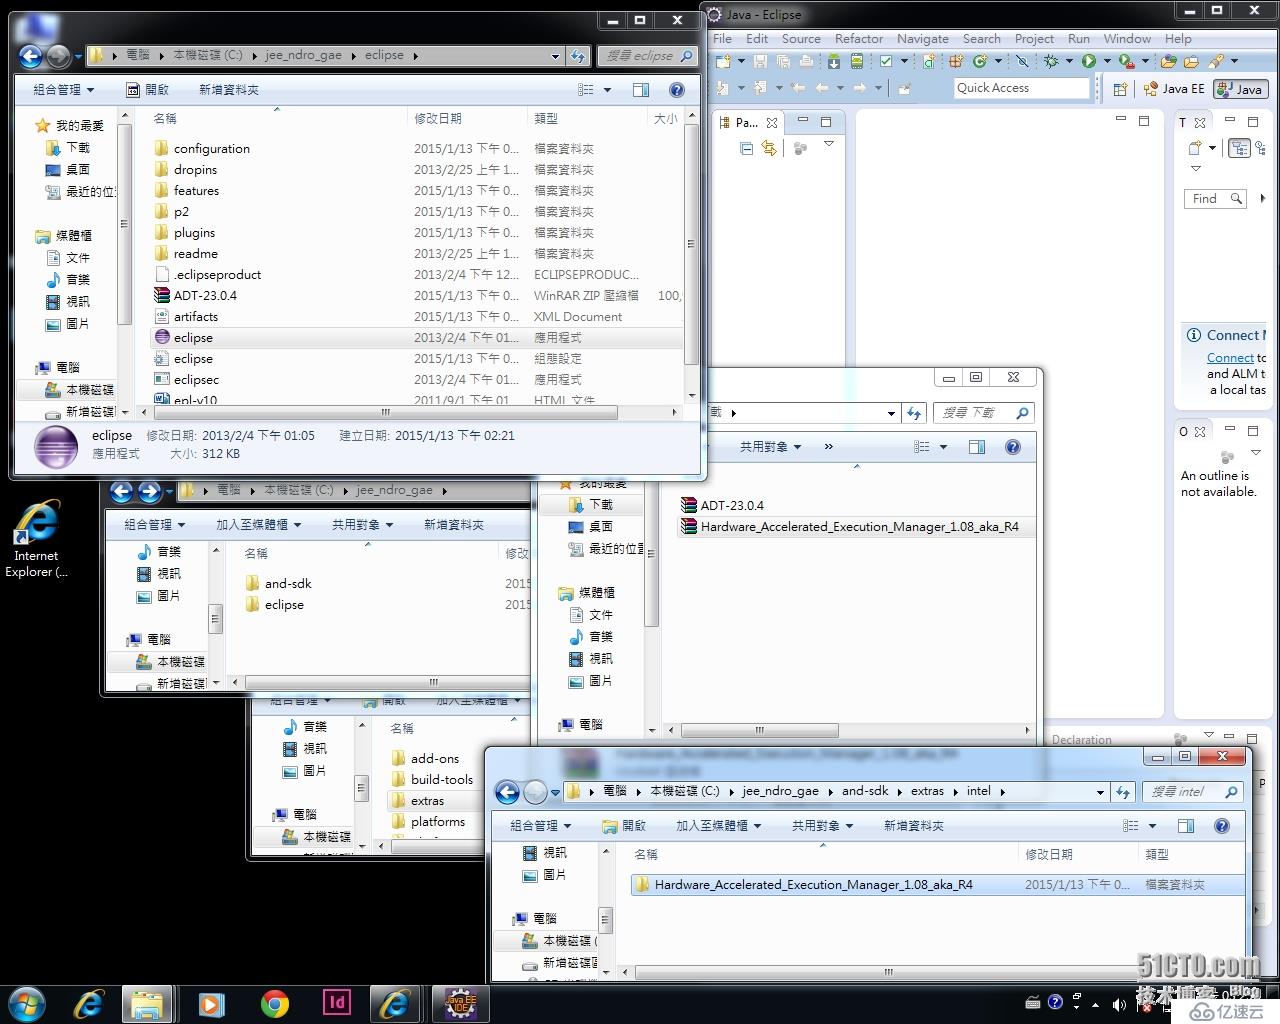Click the Java EE IDE taskbar icon
The width and height of the screenshot is (1280, 1024).
point(460,1003)
